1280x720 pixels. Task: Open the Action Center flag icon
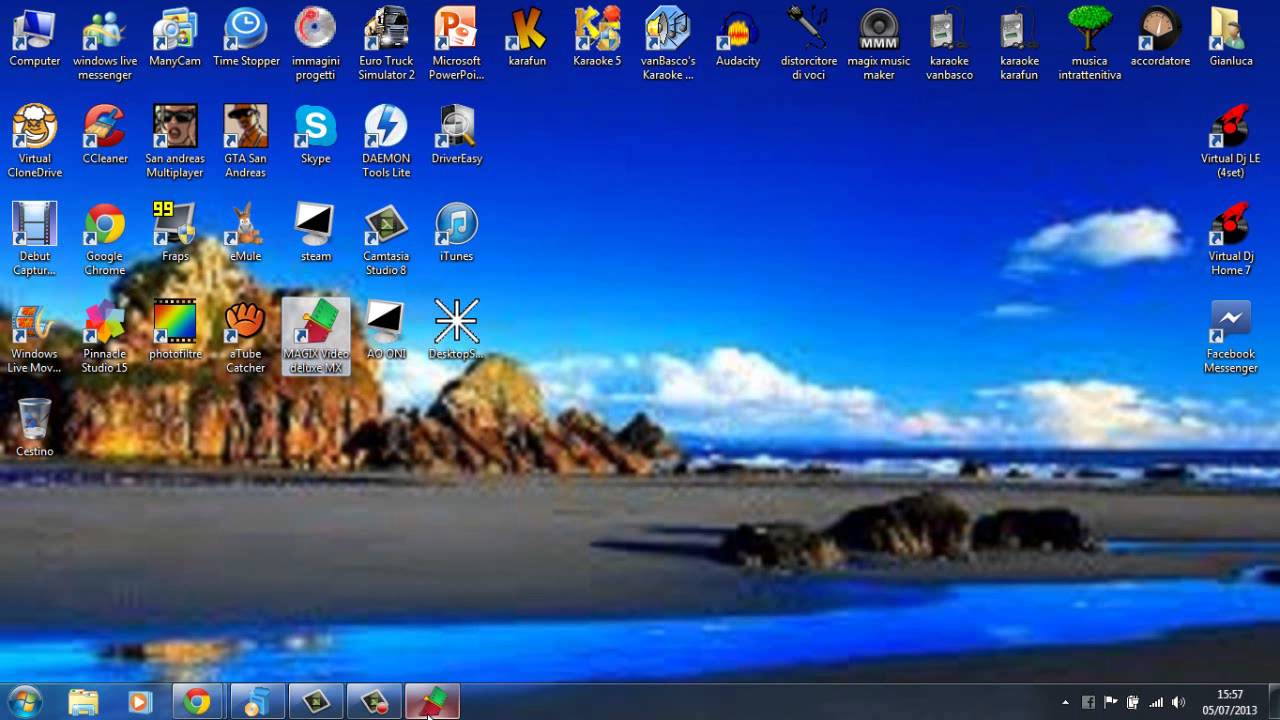[x=1111, y=702]
